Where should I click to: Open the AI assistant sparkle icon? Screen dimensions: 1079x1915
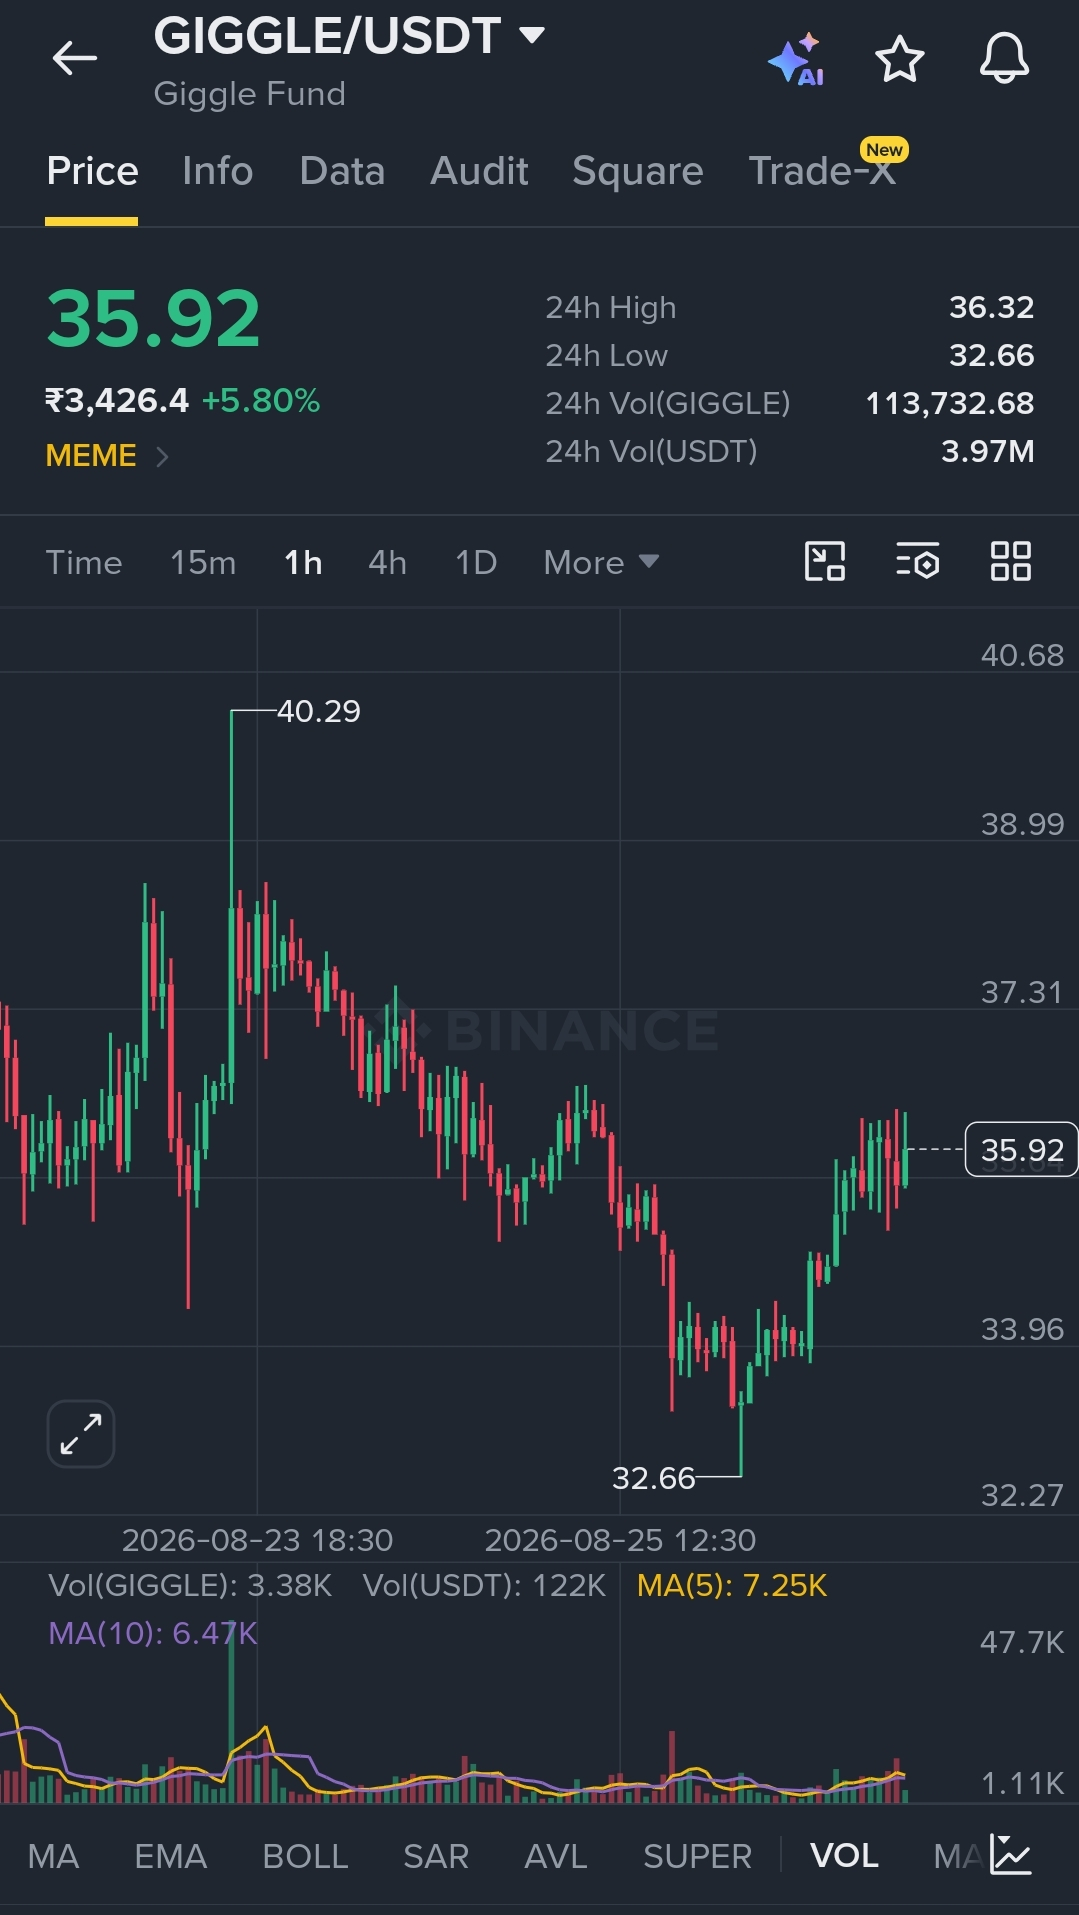click(x=797, y=60)
